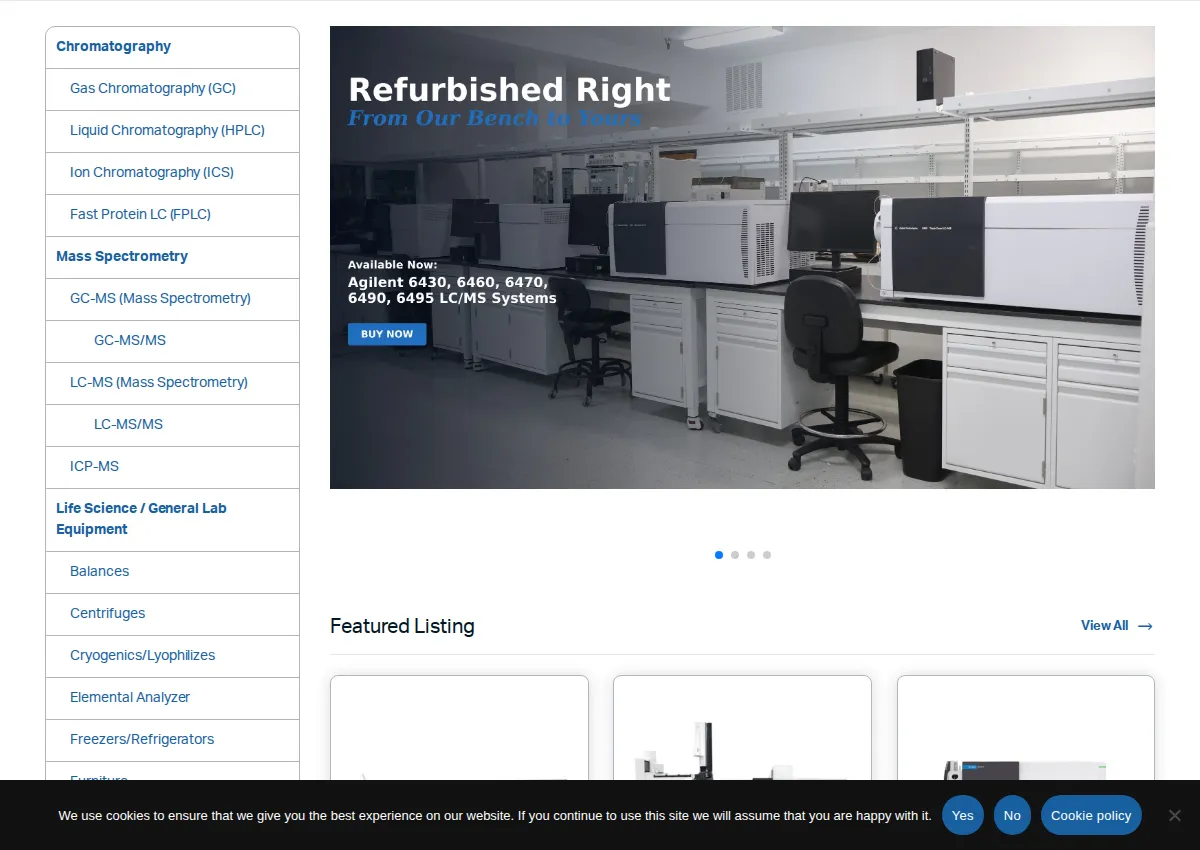This screenshot has width=1200, height=850.
Task: Open Cryogenics/Lyophilizes category
Action: [x=142, y=656]
